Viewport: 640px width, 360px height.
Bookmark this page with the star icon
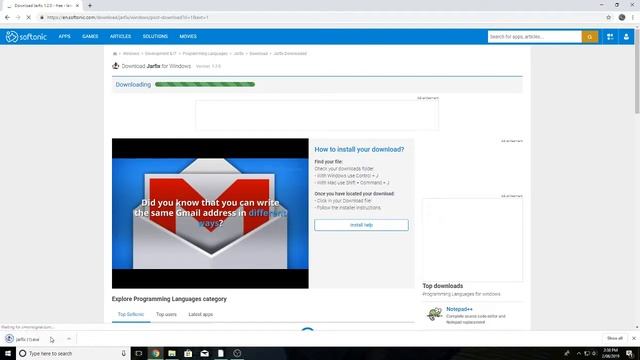coord(609,18)
